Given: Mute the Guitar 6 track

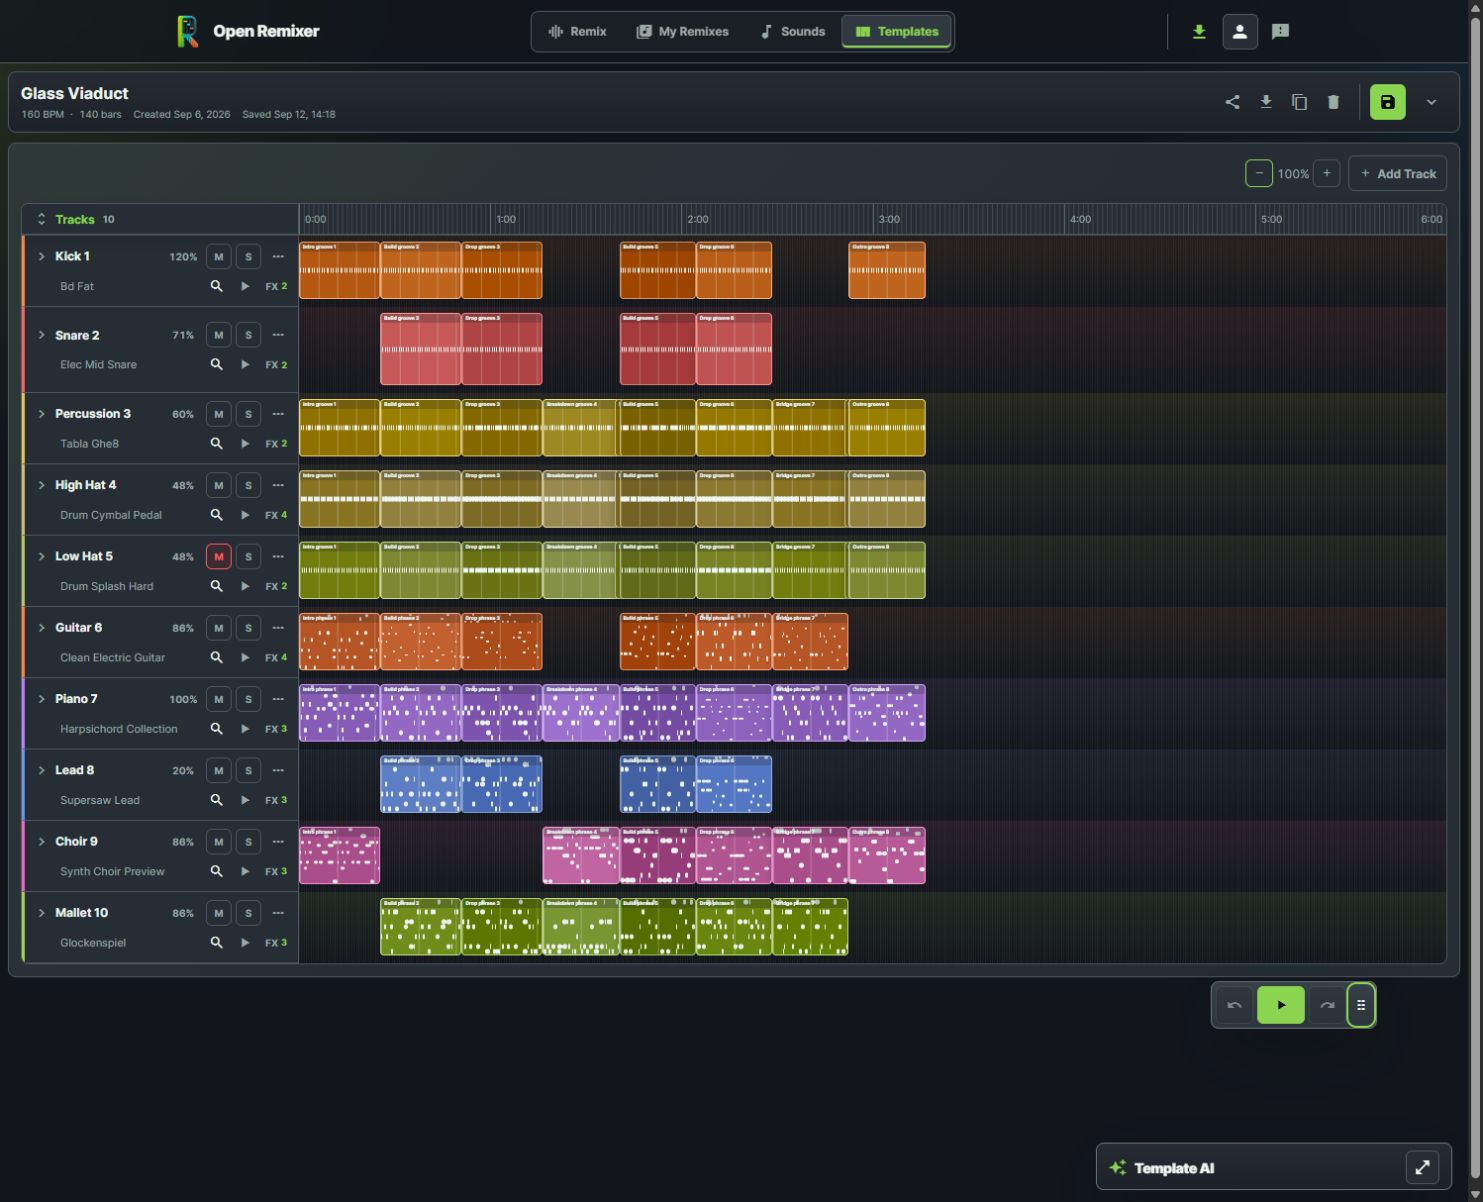Looking at the screenshot, I should coord(218,628).
